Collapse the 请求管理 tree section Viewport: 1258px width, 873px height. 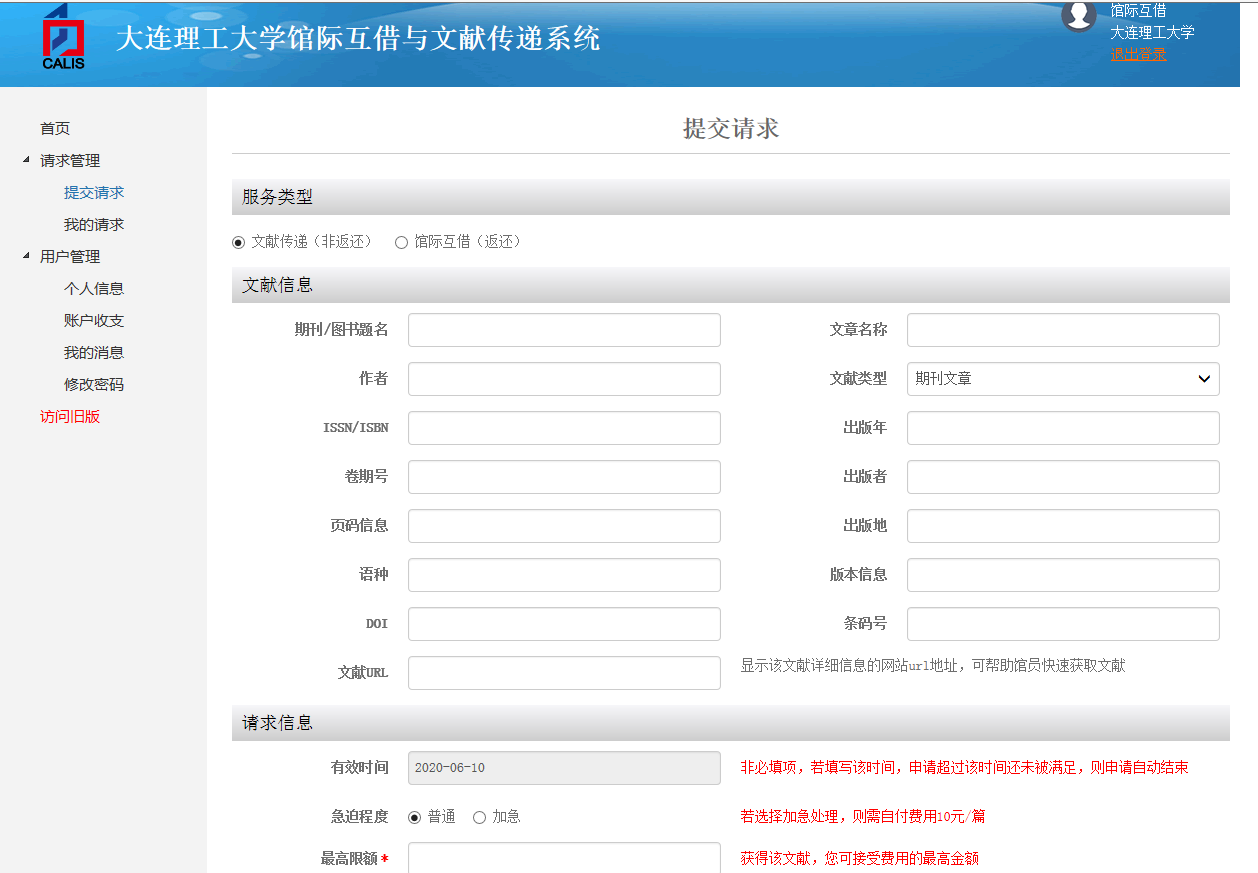point(26,160)
